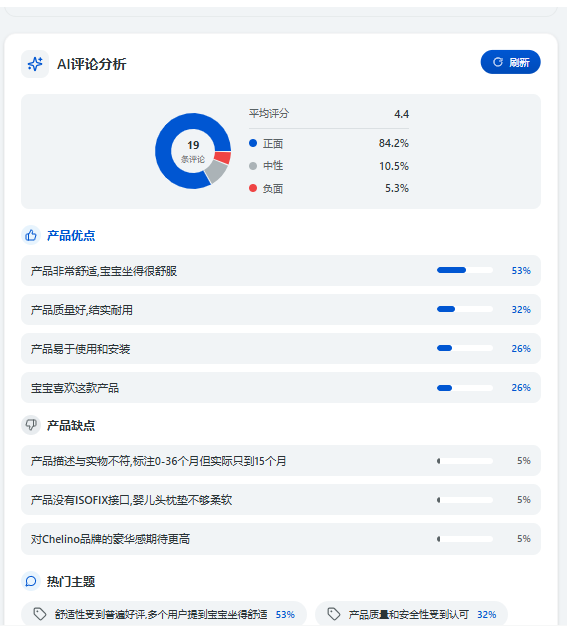Screen dimensions: 567x627
Task: Click the 5.3% negative percentage
Action: pyautogui.click(x=397, y=188)
